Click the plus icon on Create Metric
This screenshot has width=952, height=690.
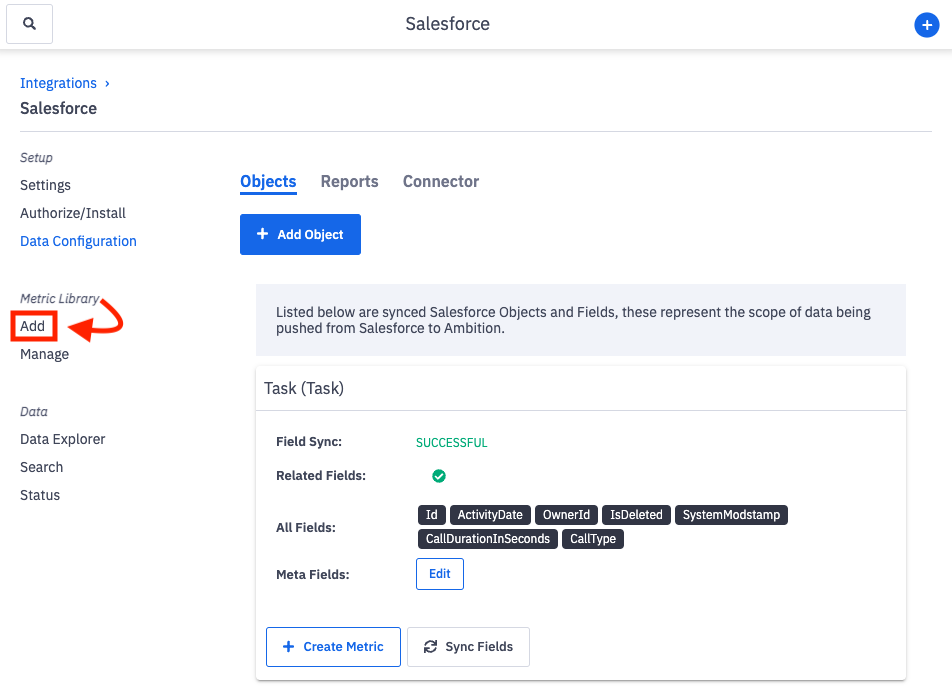[288, 647]
